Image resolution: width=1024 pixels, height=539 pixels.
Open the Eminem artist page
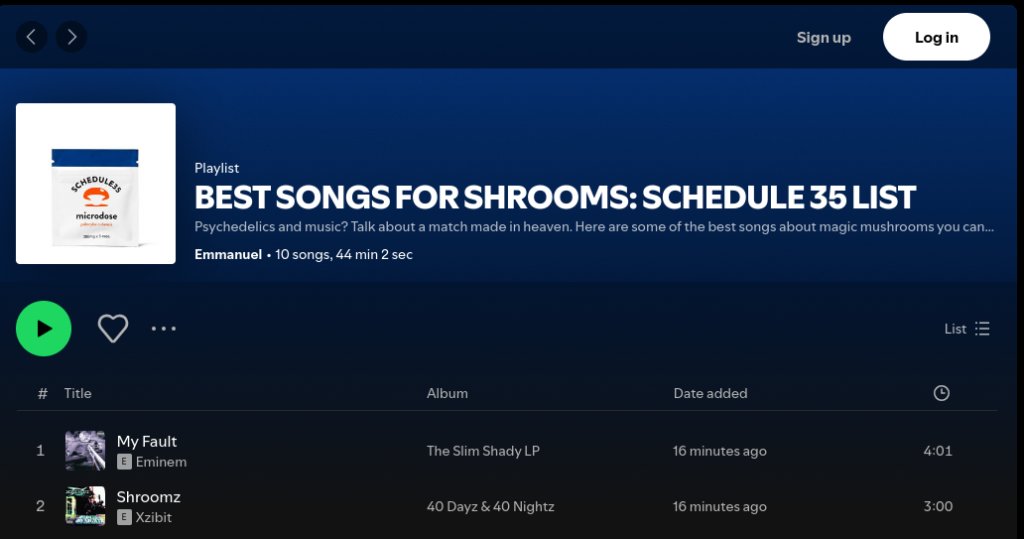pos(161,462)
